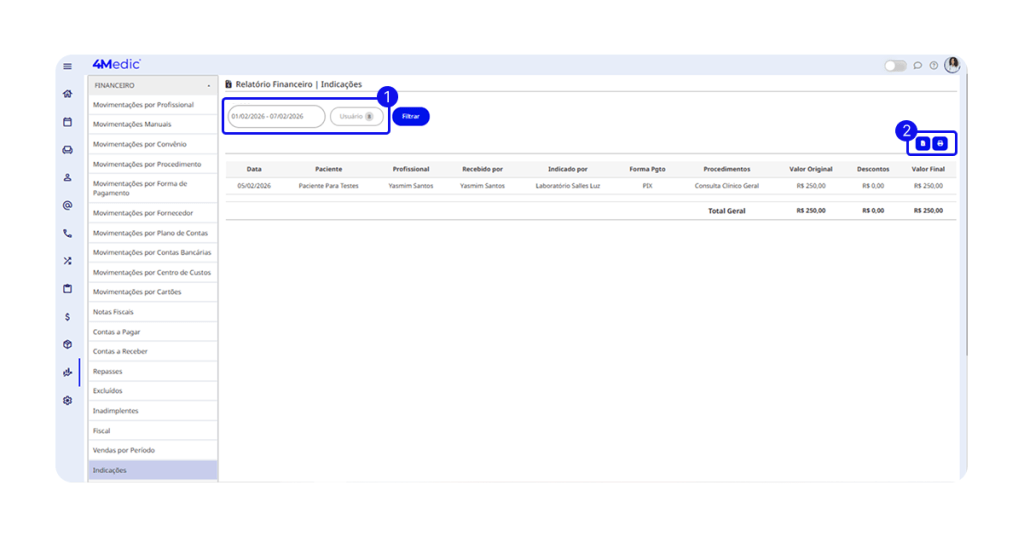Viewport: 1024px width, 537px height.
Task: Open the chat bubble icon
Action: pyautogui.click(x=918, y=66)
